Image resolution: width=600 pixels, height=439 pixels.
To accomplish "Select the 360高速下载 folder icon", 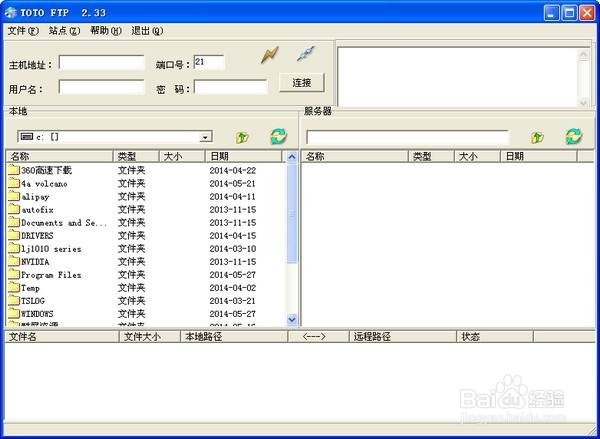I will 14,170.
